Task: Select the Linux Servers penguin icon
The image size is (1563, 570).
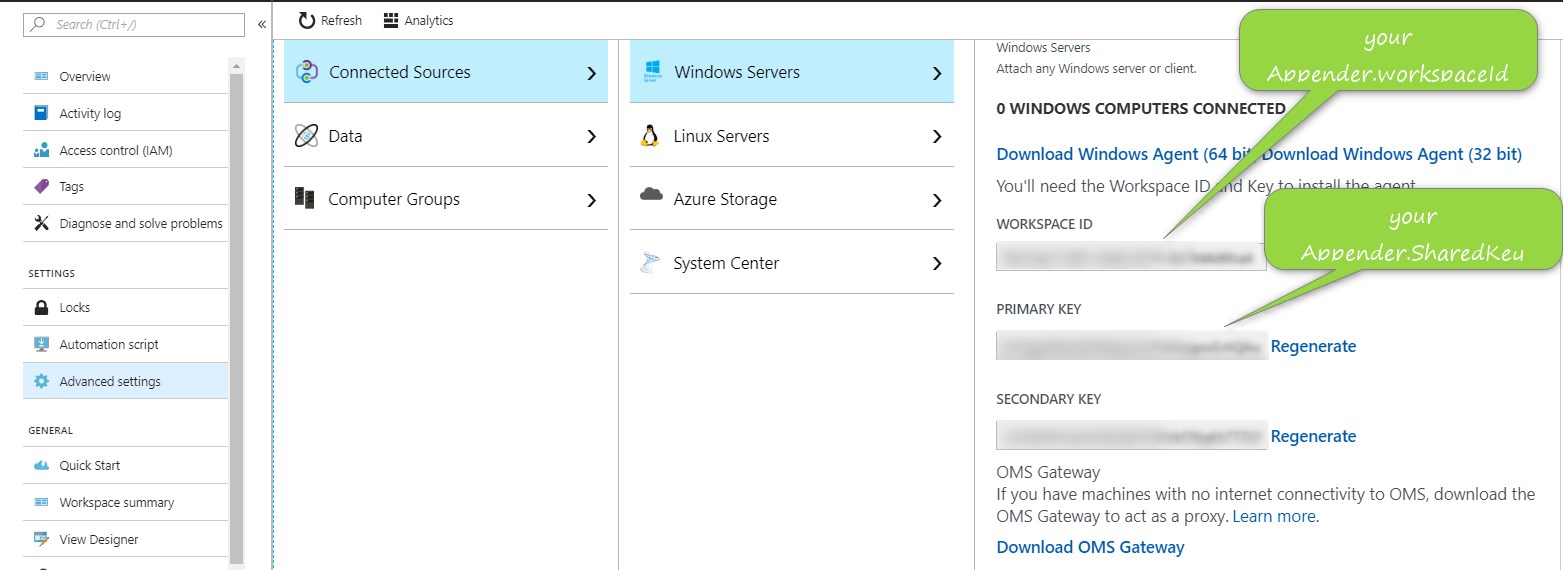Action: click(x=650, y=136)
